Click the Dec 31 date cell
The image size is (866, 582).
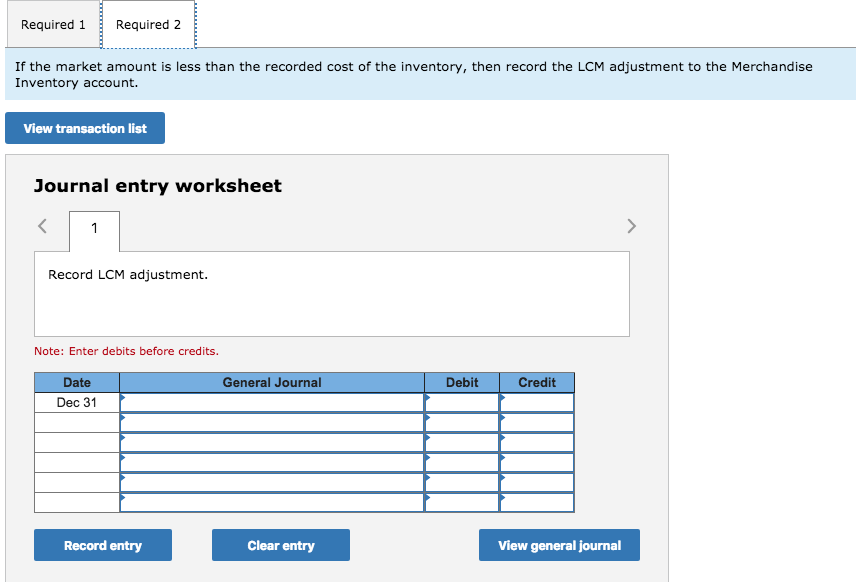click(77, 402)
